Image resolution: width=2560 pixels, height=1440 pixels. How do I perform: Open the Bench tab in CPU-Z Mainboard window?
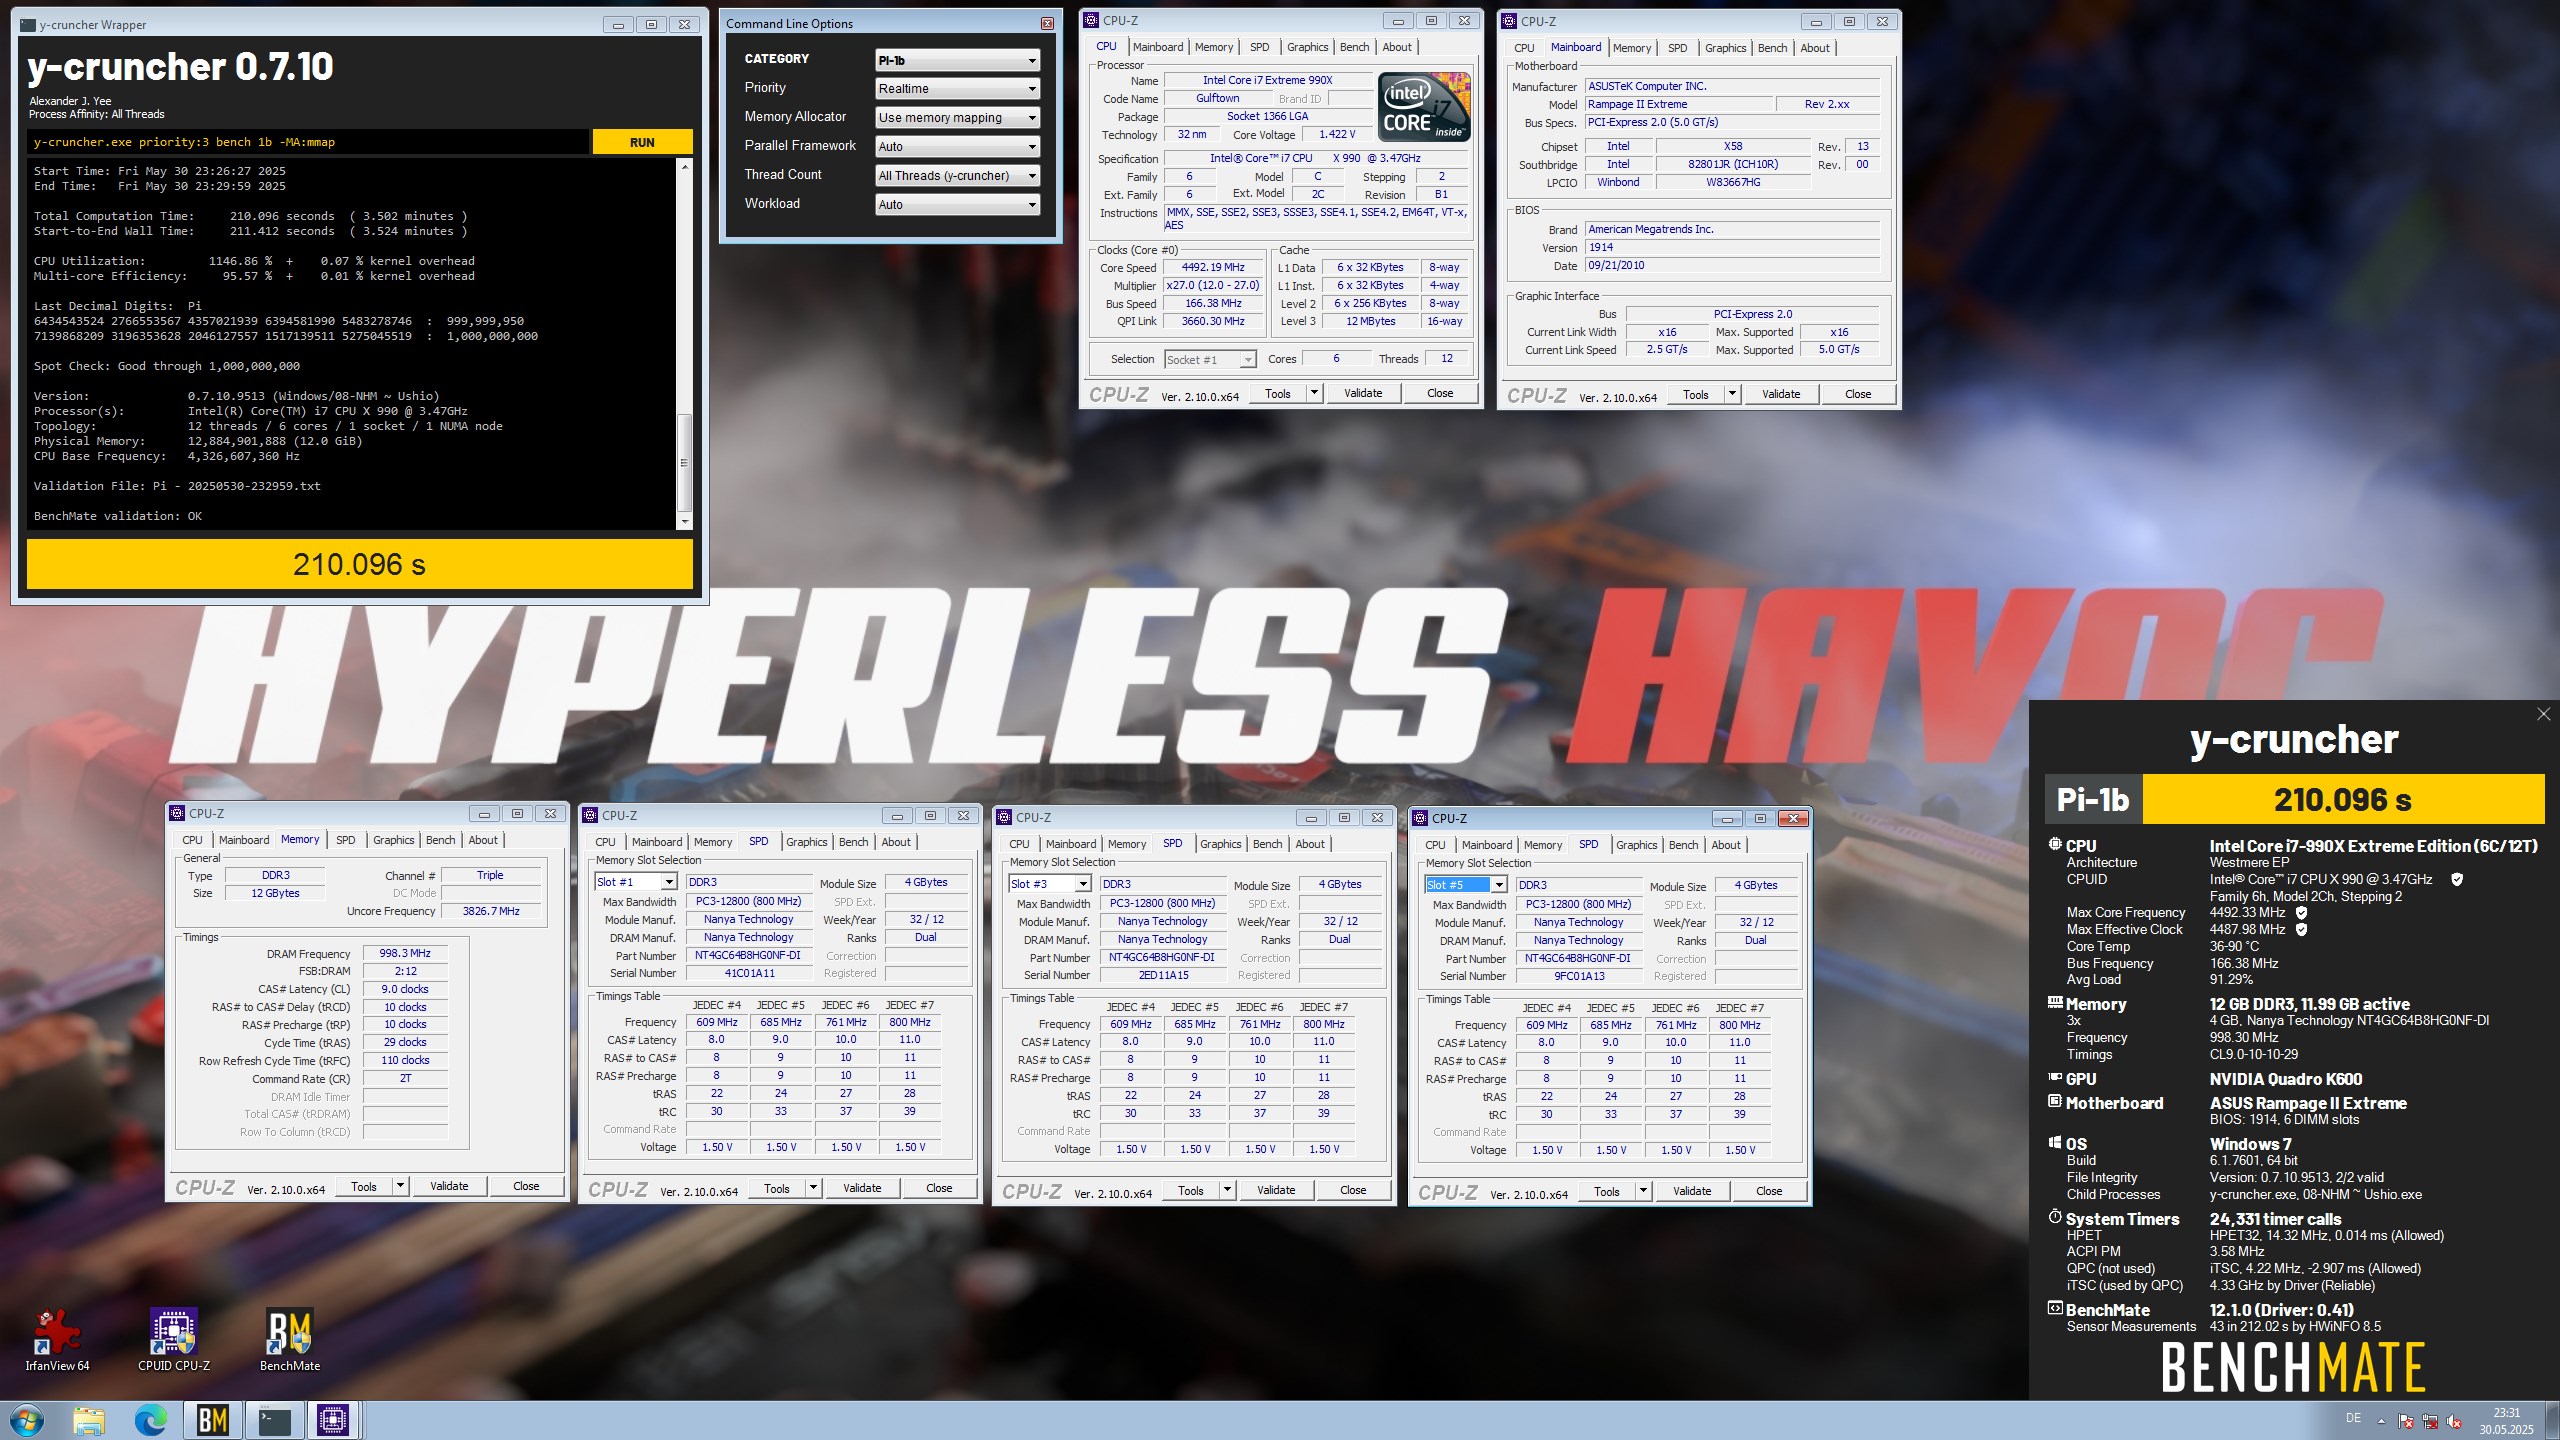point(1772,48)
